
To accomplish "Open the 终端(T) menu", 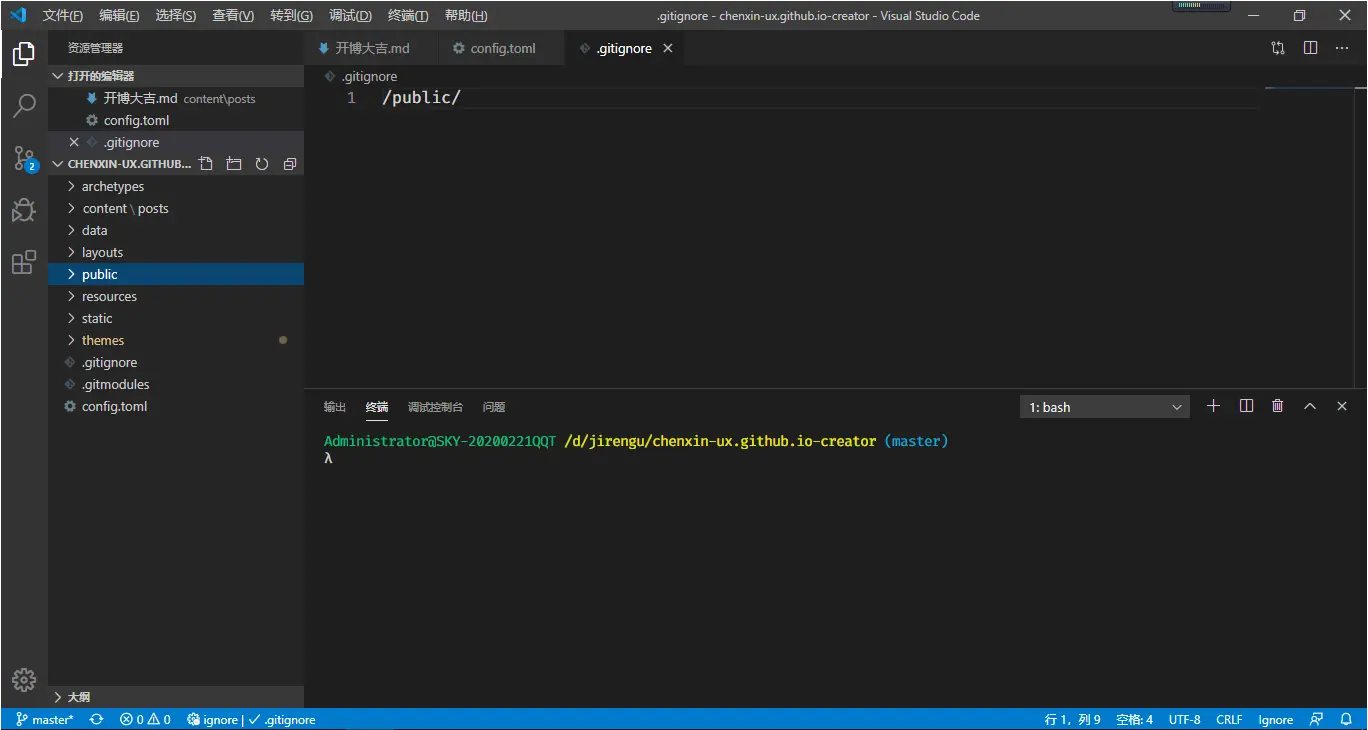I will [408, 16].
